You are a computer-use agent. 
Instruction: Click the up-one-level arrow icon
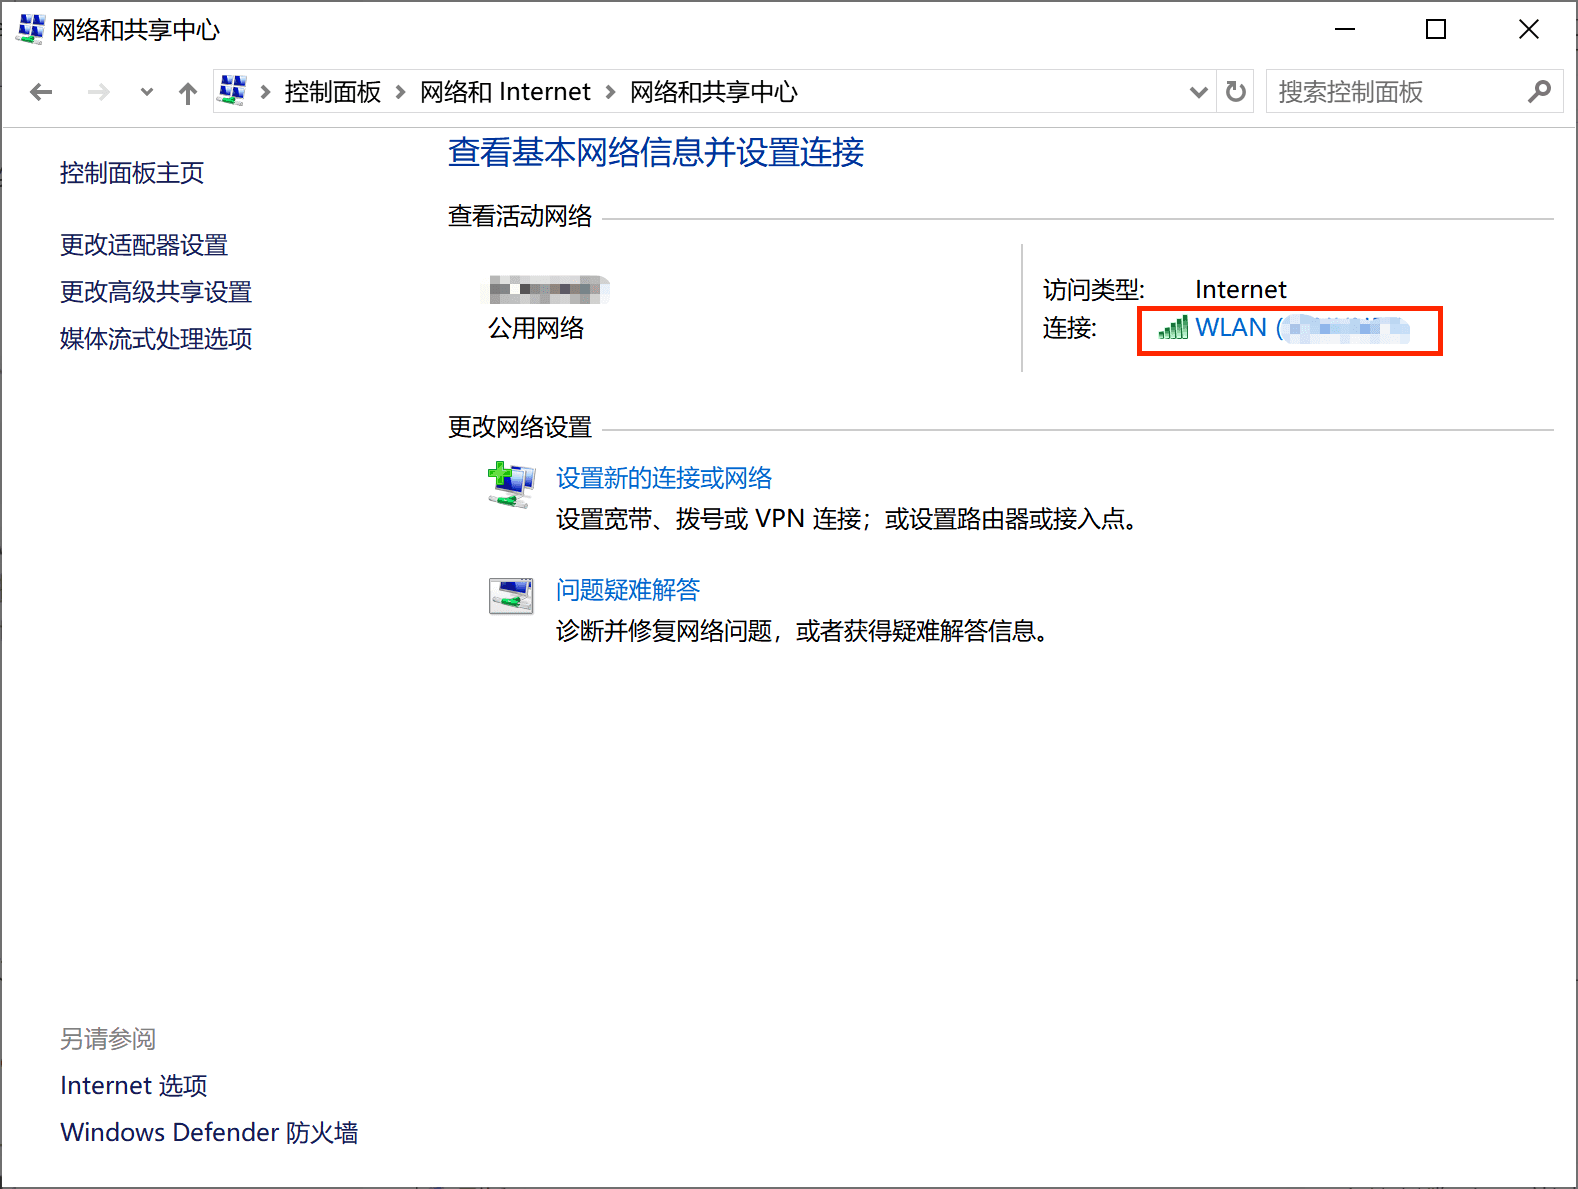click(x=187, y=93)
